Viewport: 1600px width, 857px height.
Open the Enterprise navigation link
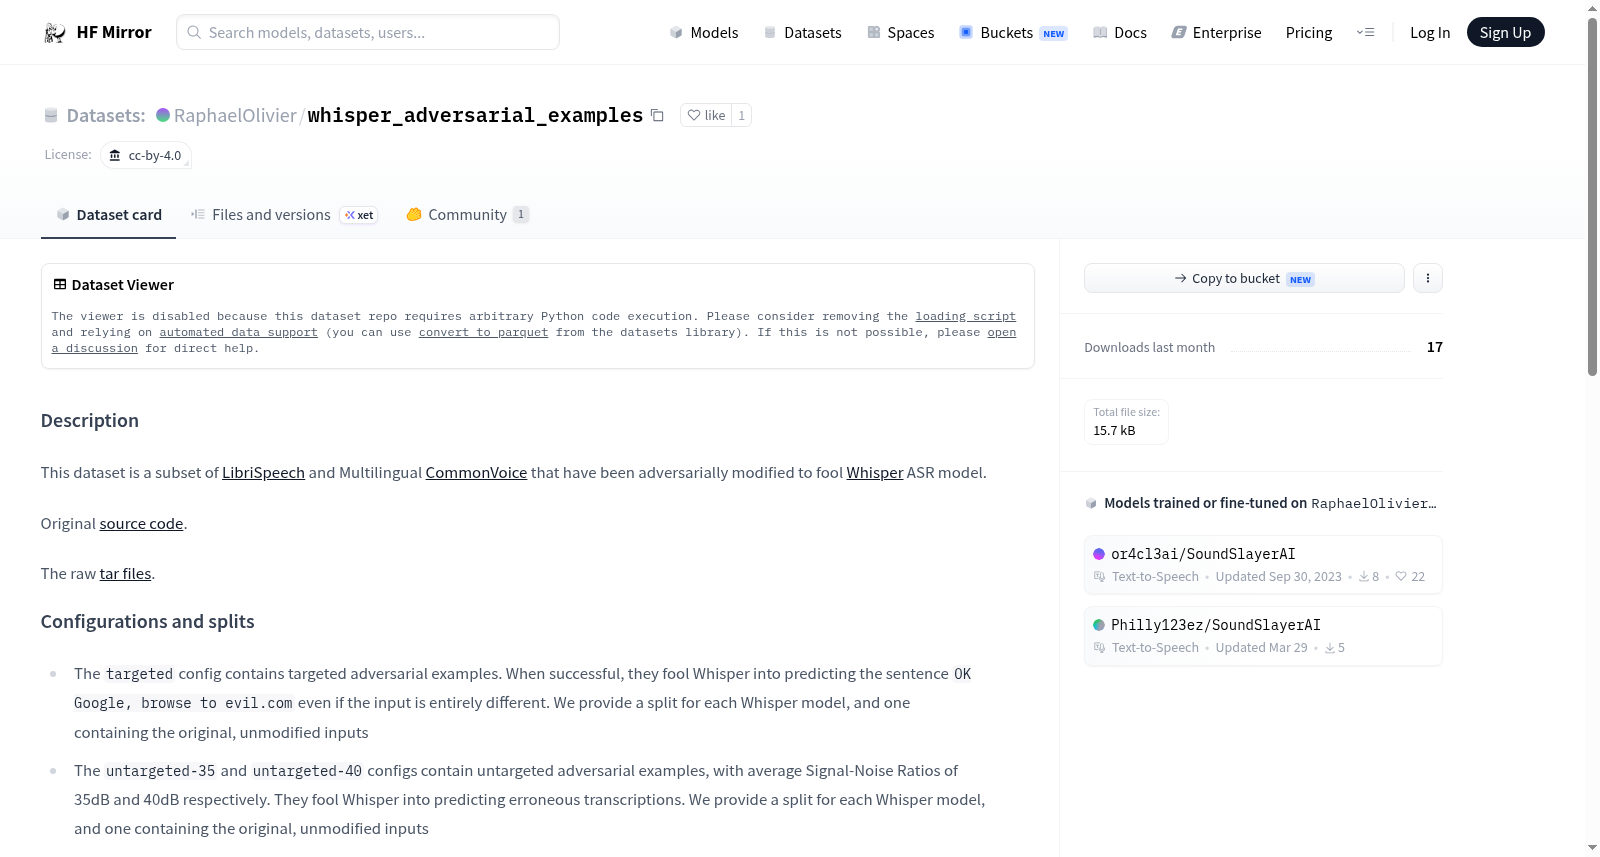tap(1216, 33)
